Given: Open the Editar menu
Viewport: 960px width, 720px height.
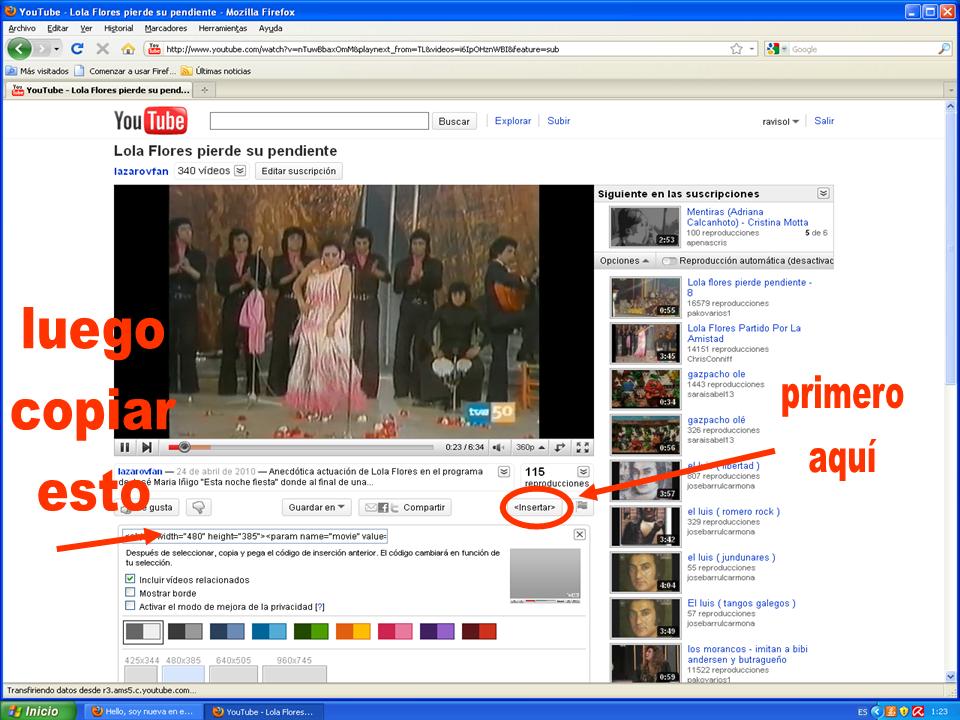Looking at the screenshot, I should coord(58,28).
